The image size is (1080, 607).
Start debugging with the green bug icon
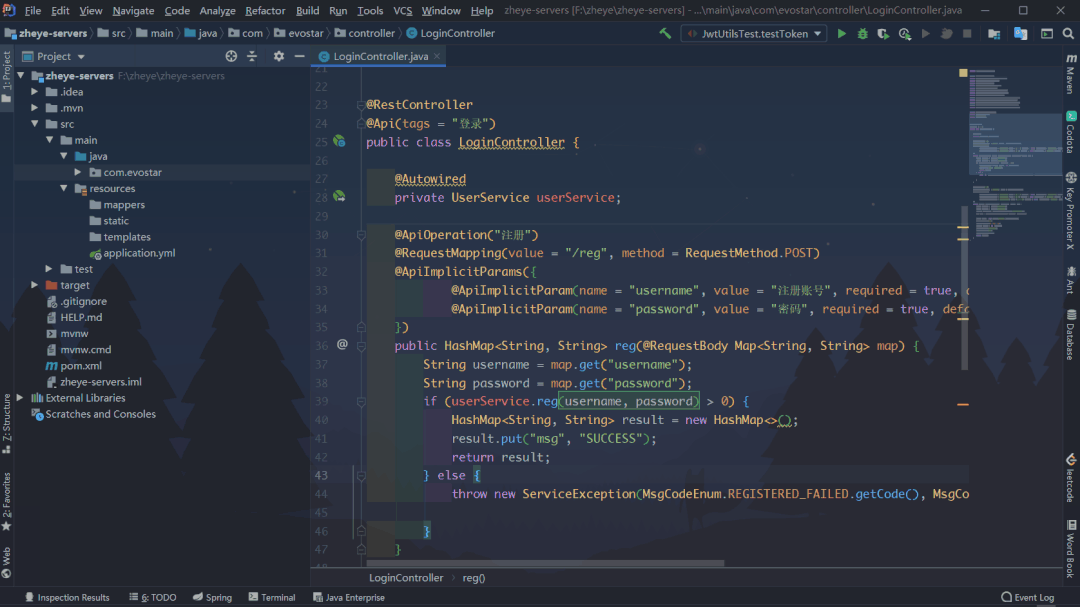[862, 33]
